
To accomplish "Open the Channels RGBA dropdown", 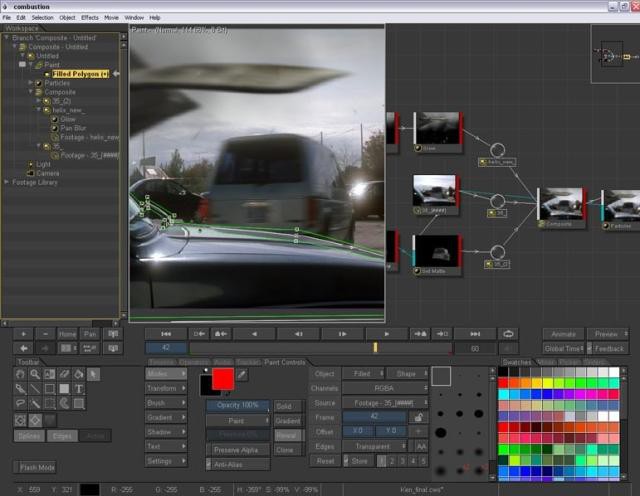I will click(384, 388).
